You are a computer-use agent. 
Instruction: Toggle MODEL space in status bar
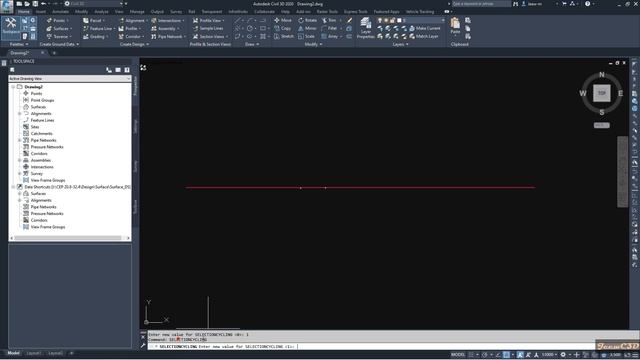coord(458,355)
